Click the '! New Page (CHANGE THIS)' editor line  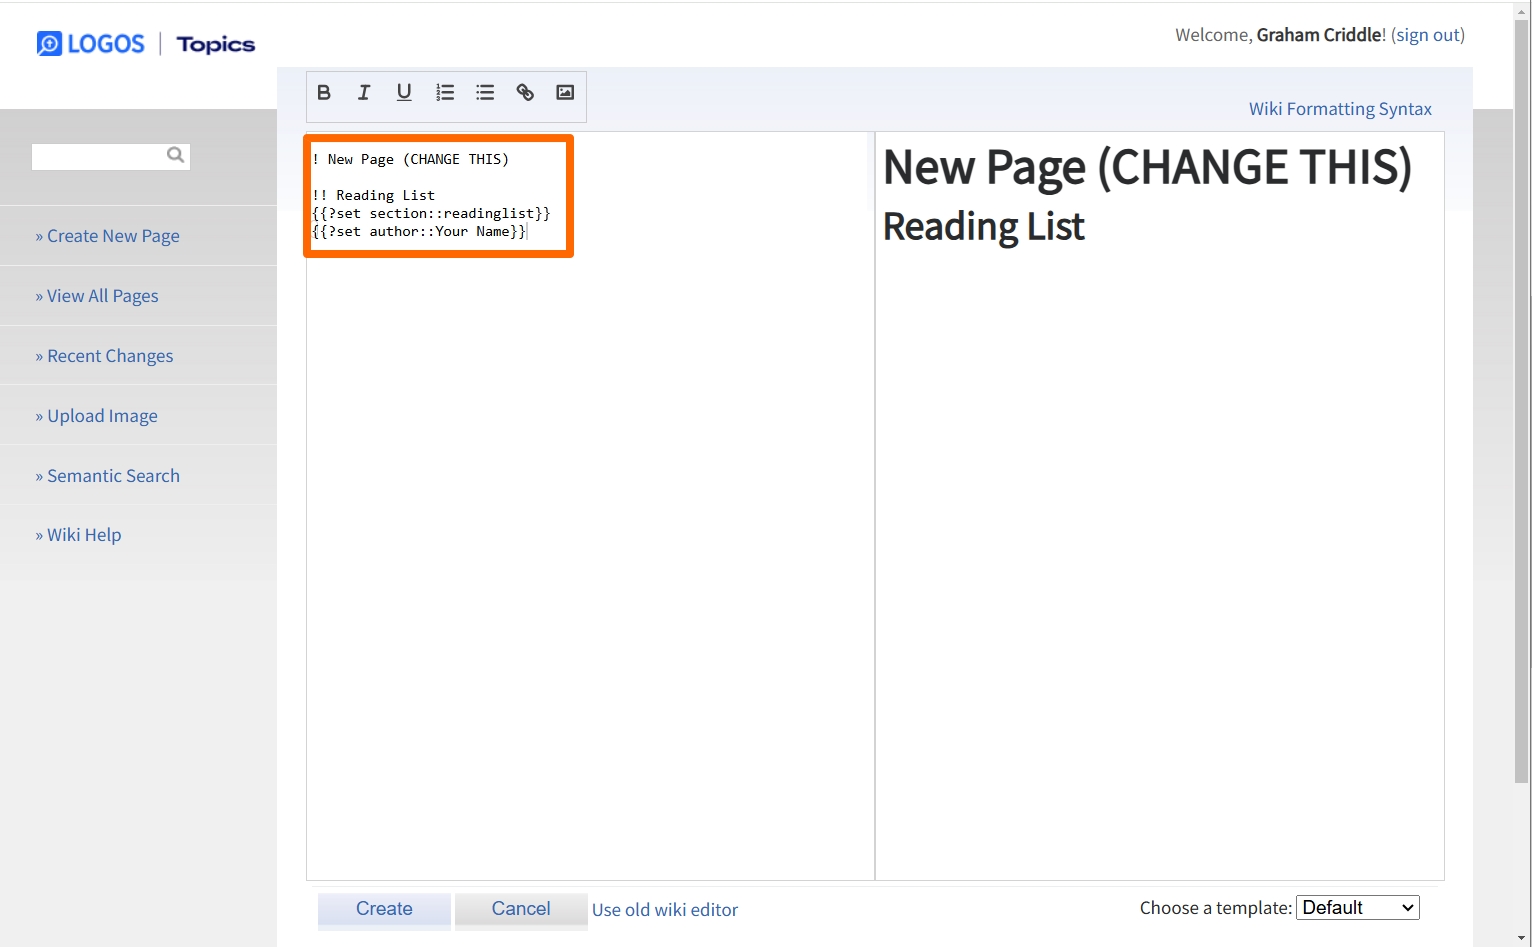[411, 159]
